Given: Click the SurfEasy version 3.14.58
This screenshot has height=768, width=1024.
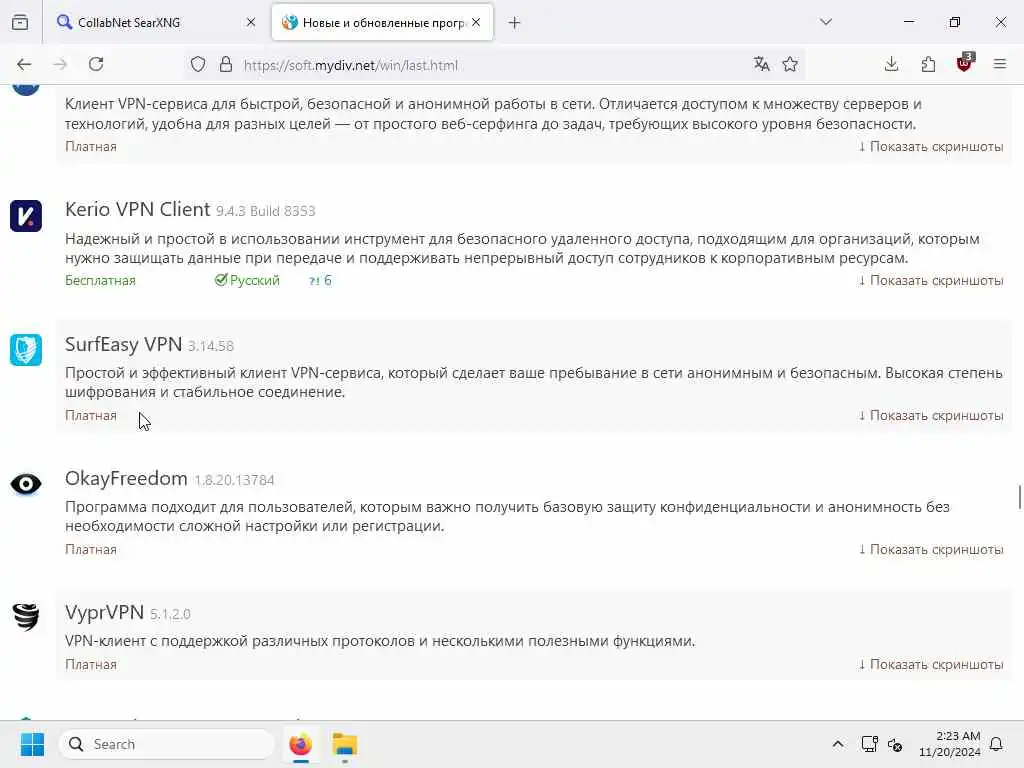Looking at the screenshot, I should coord(211,345).
